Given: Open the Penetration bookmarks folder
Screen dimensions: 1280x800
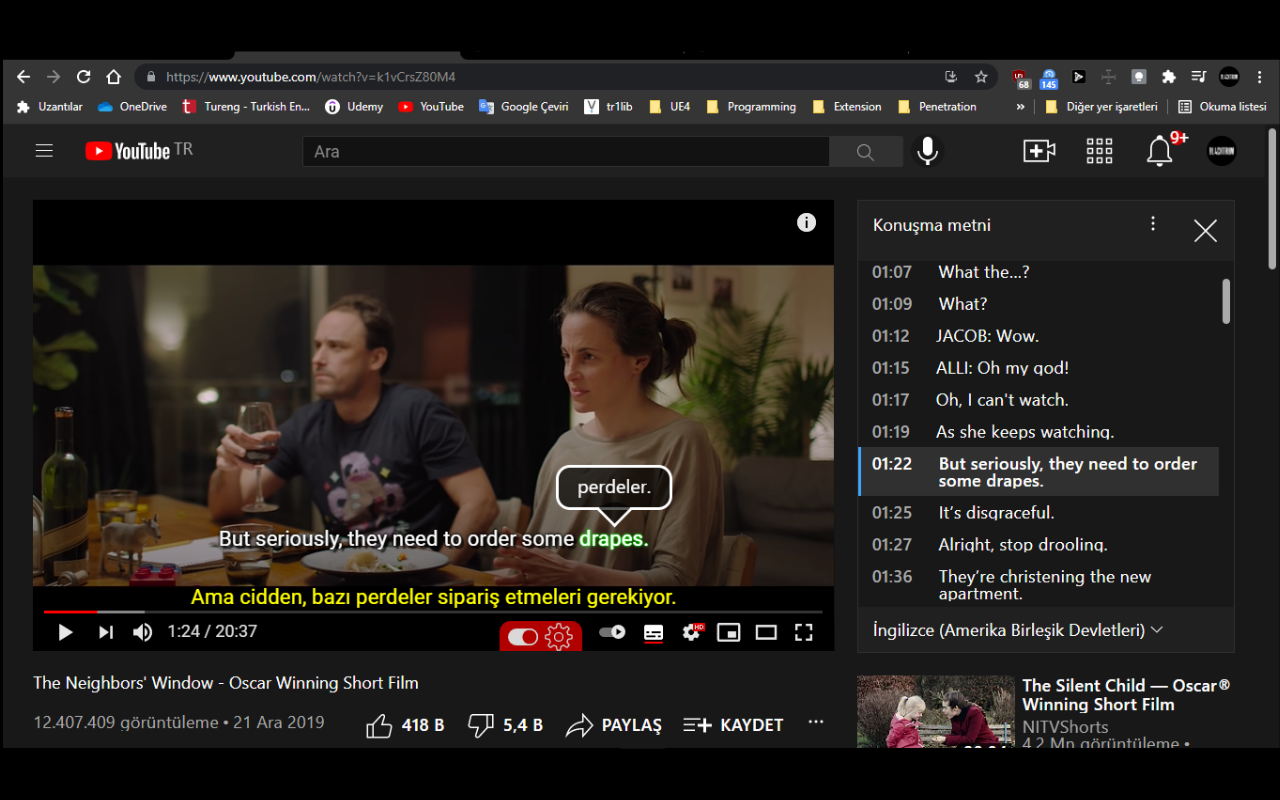Looking at the screenshot, I should [x=937, y=107].
